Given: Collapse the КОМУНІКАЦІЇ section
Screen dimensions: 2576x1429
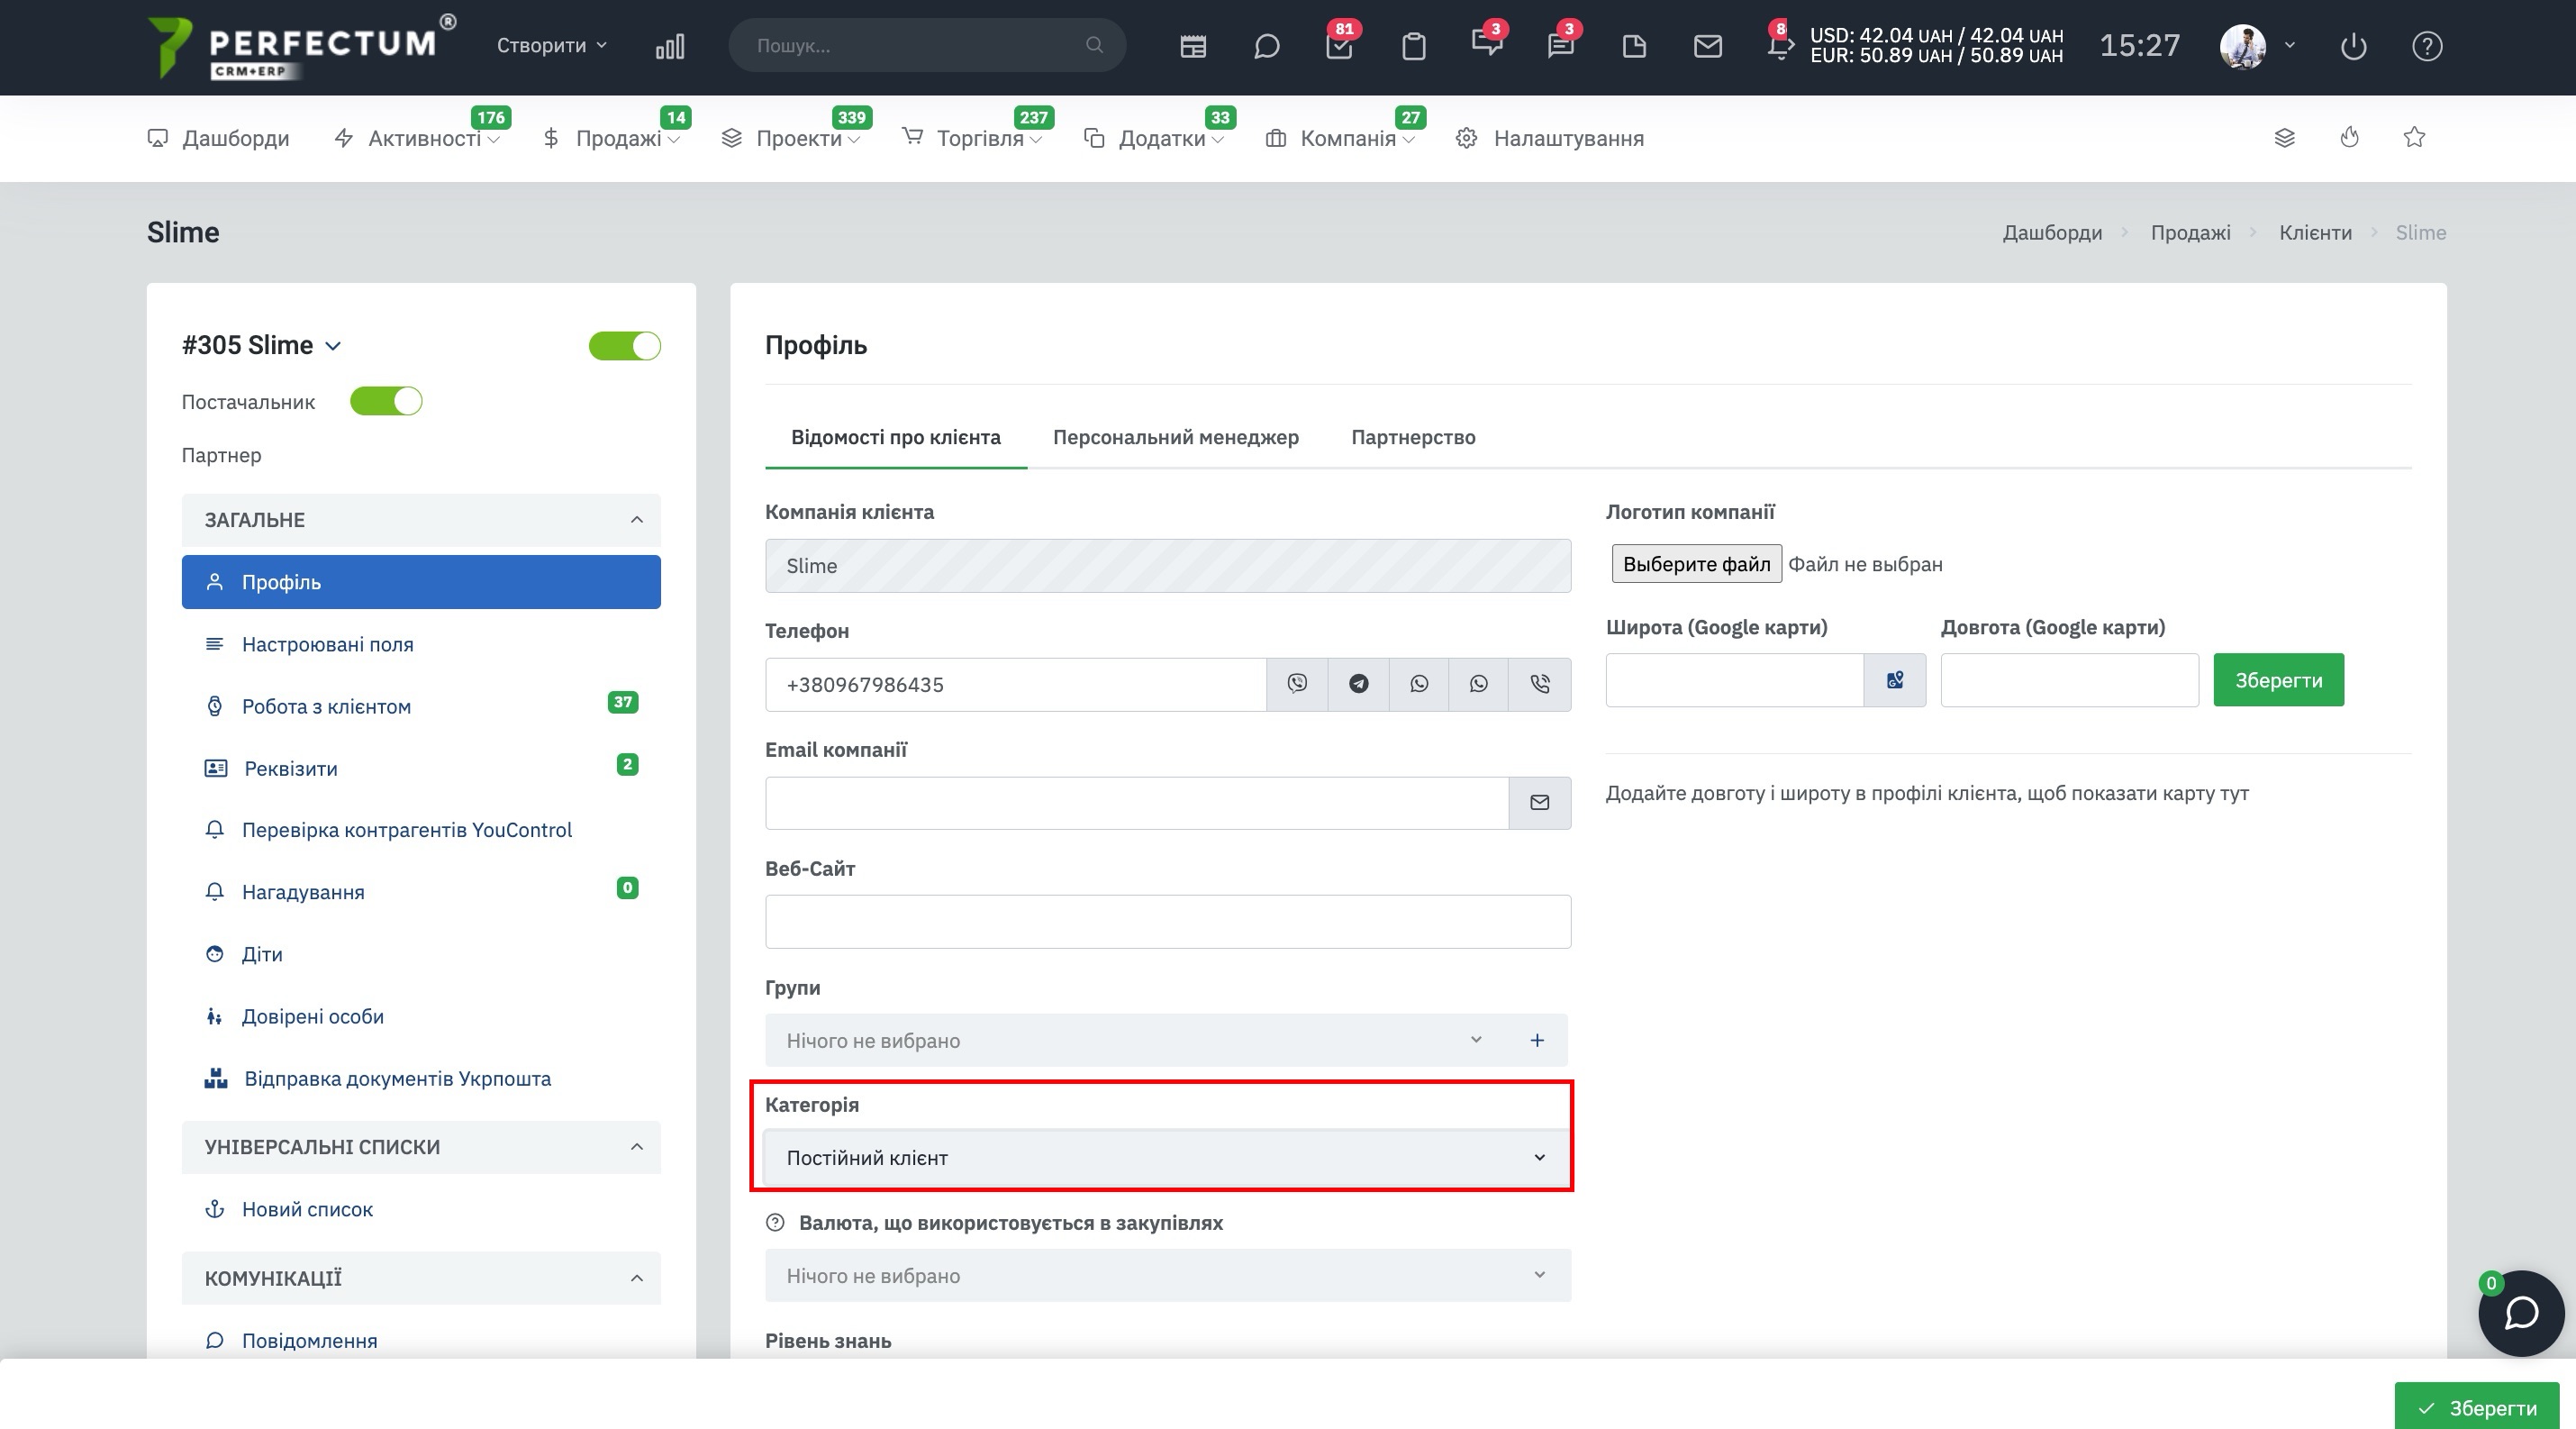Looking at the screenshot, I should click(421, 1278).
